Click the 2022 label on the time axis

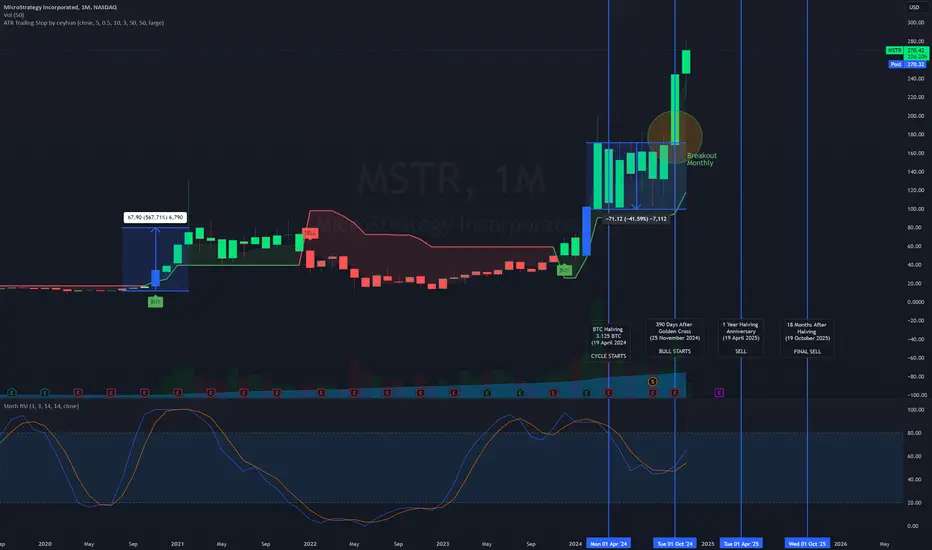pos(310,543)
